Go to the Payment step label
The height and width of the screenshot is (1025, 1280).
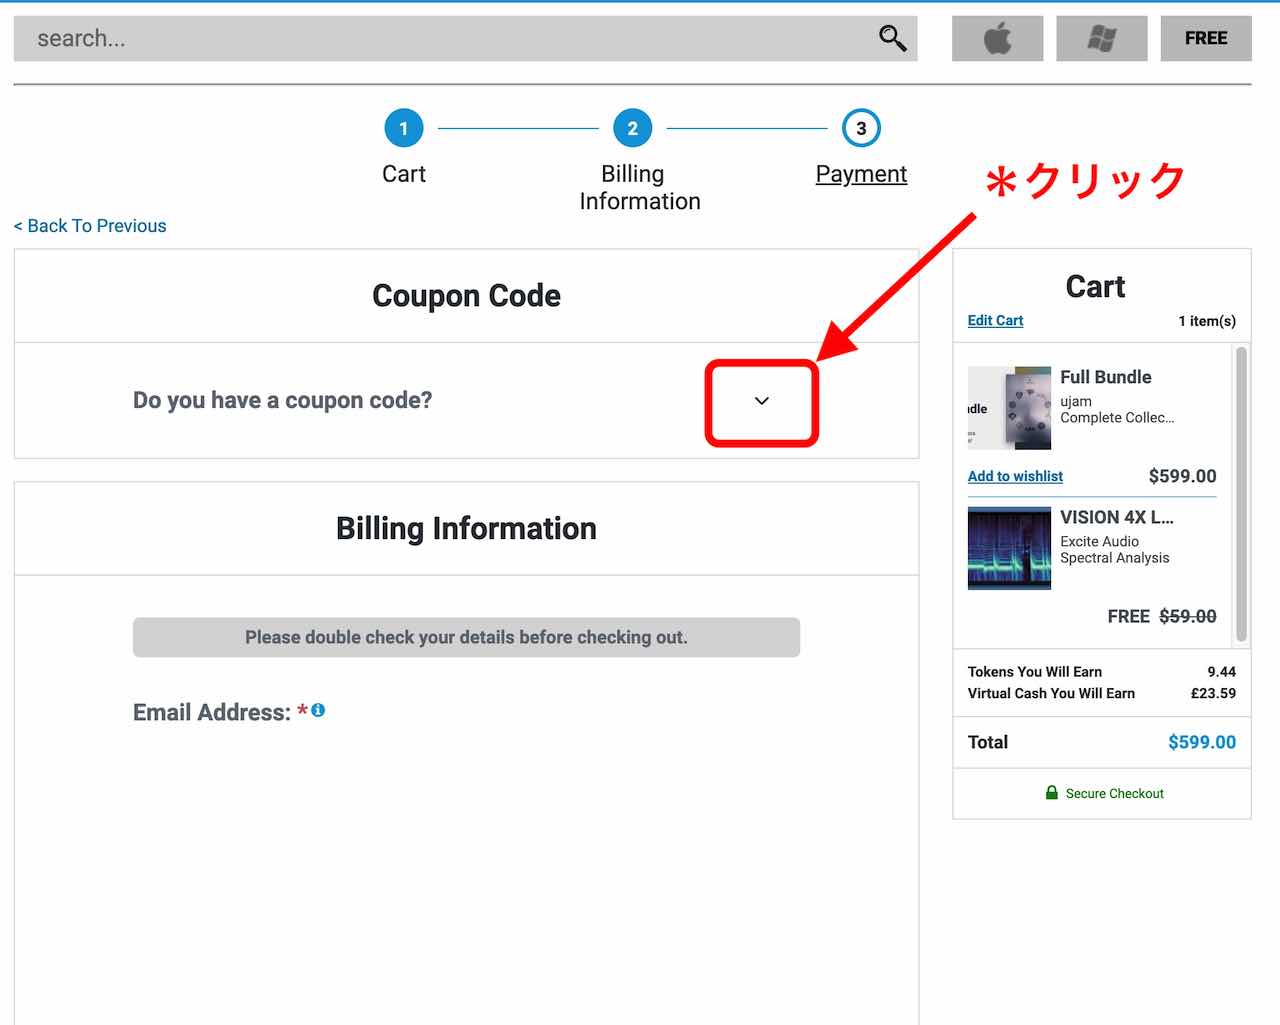click(861, 174)
